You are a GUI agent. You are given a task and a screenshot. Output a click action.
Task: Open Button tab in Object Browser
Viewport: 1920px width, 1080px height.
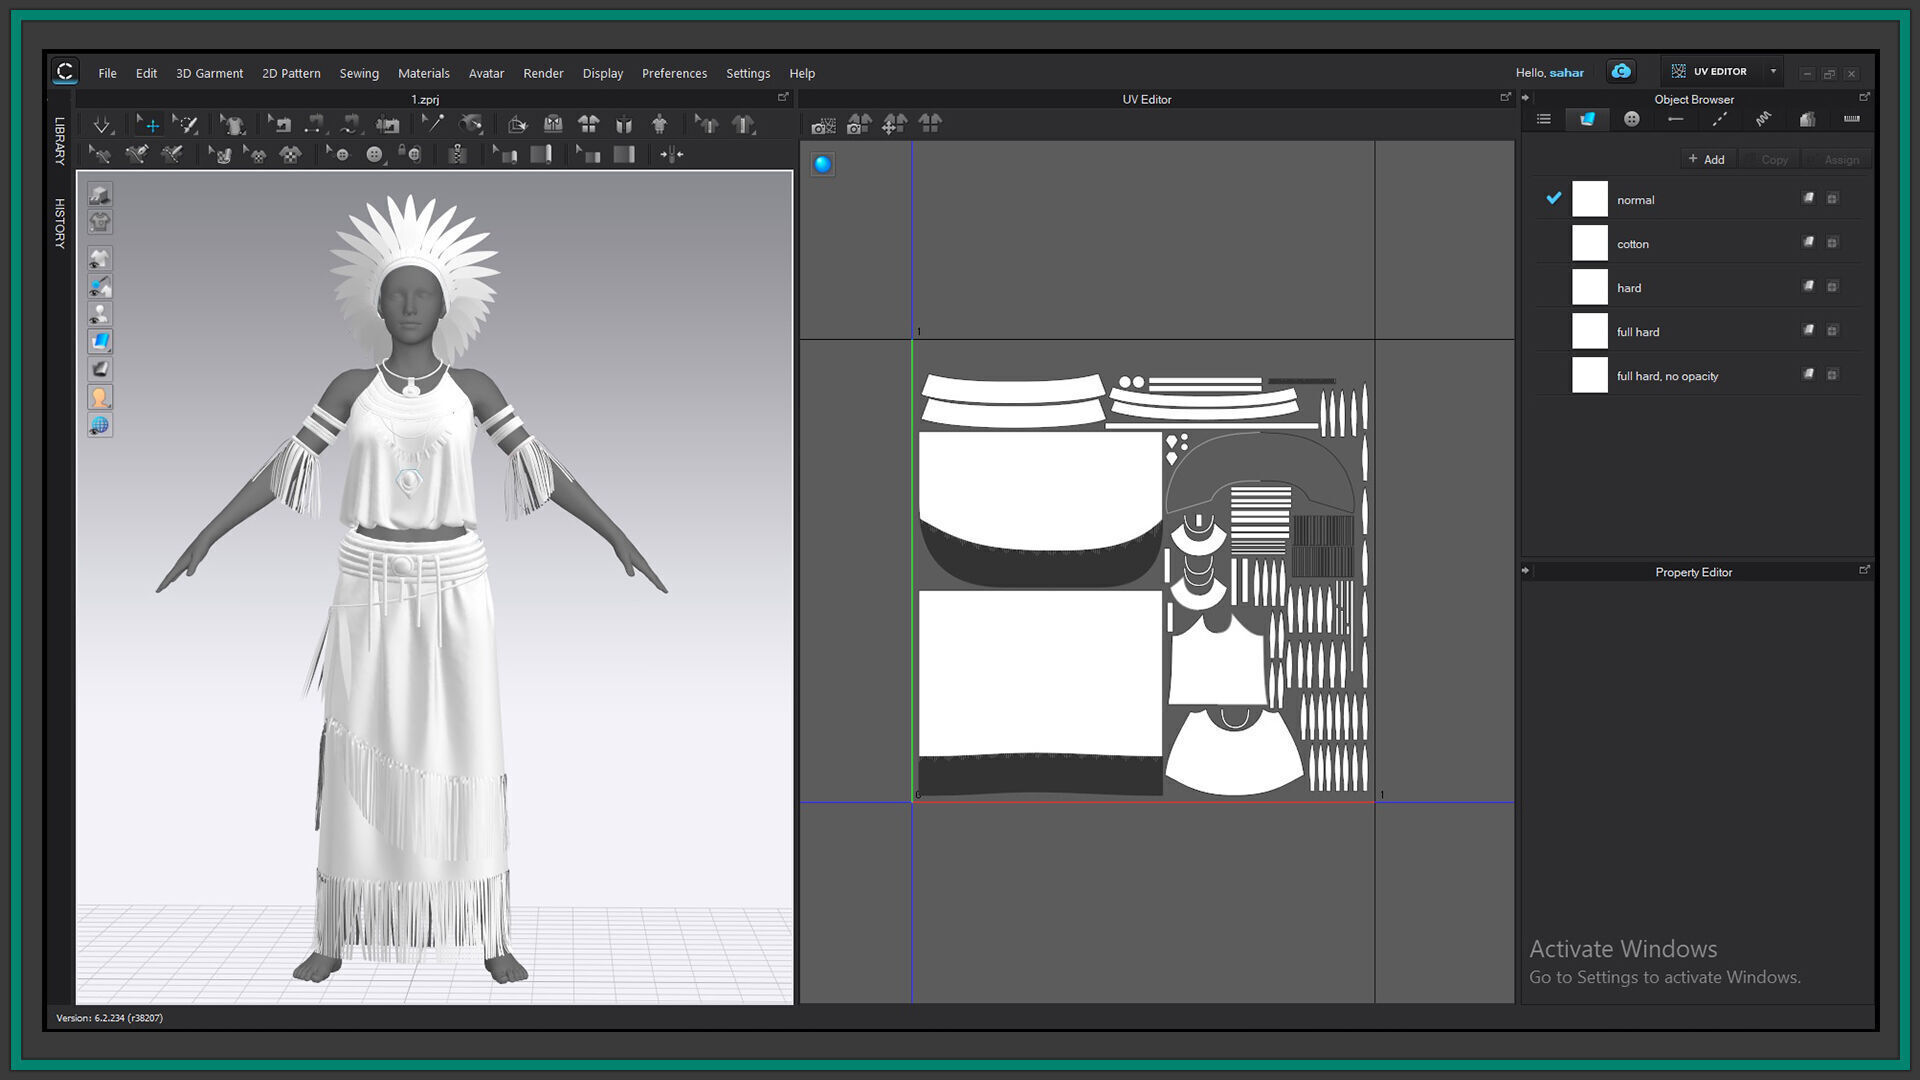[x=1632, y=120]
